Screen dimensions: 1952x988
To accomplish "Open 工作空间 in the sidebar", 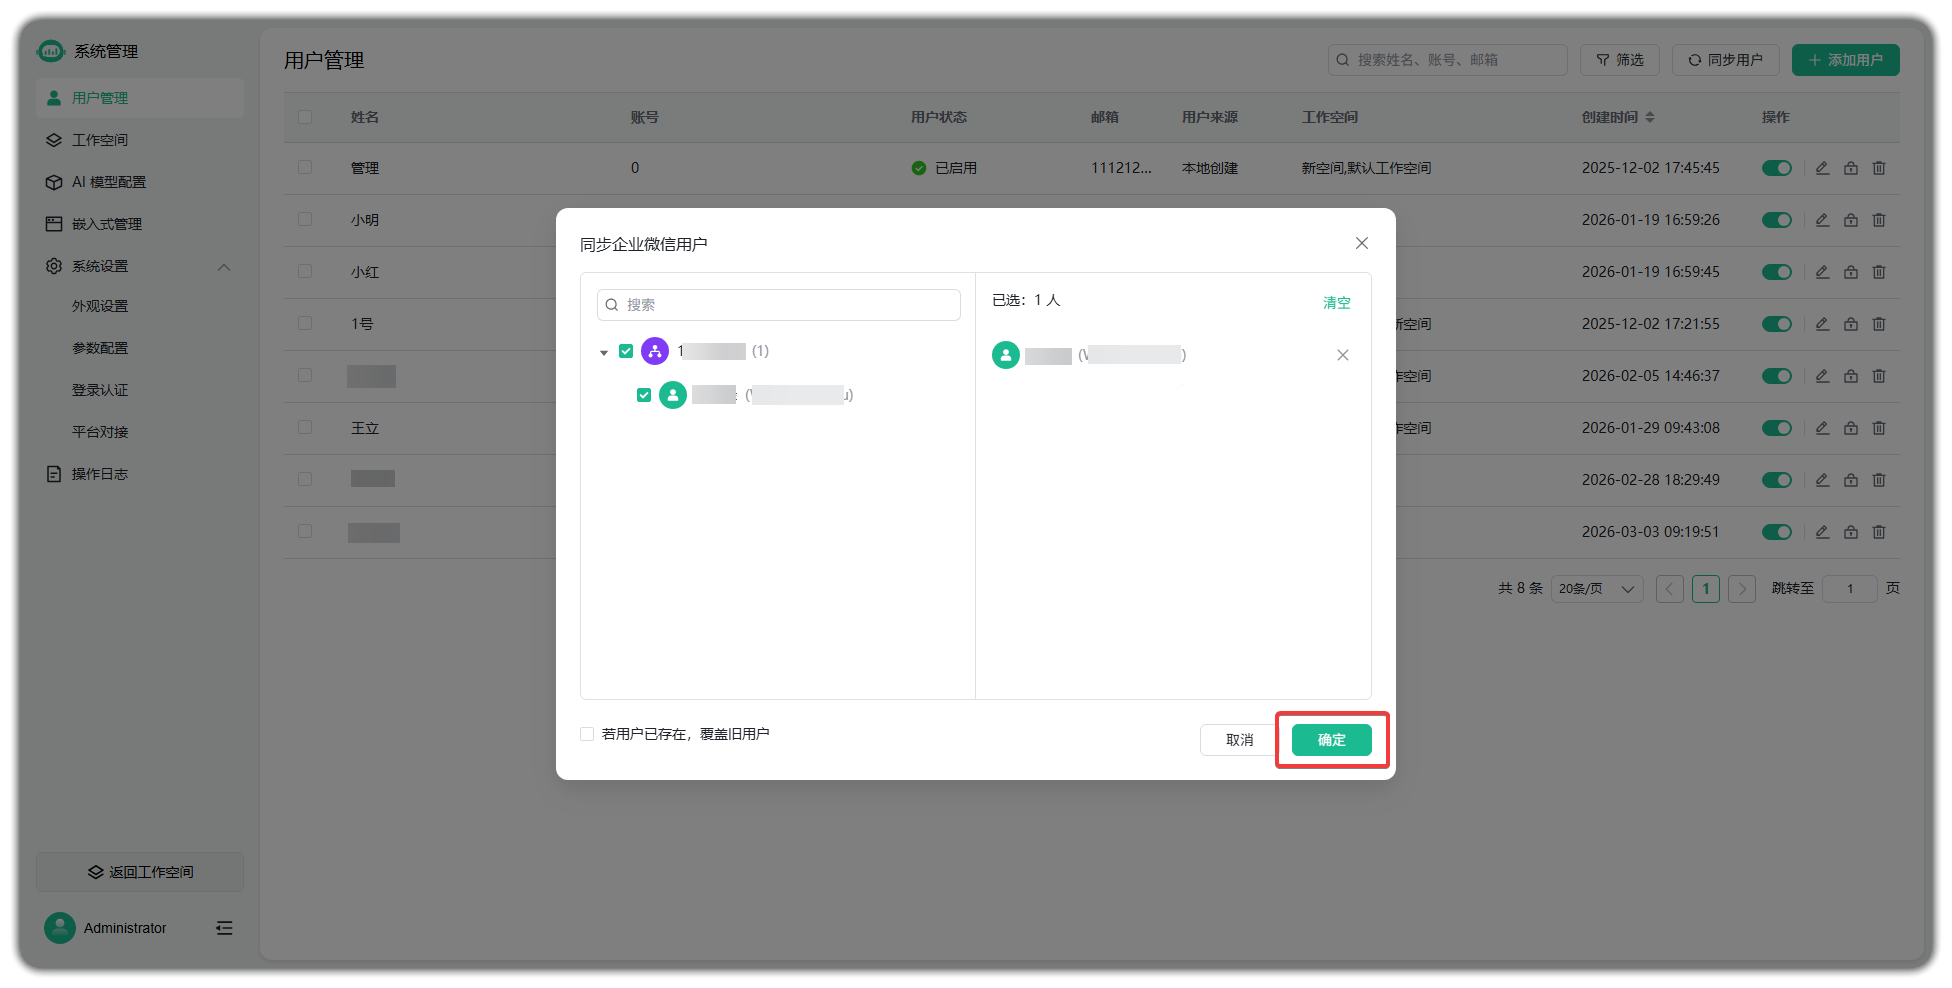I will point(100,140).
